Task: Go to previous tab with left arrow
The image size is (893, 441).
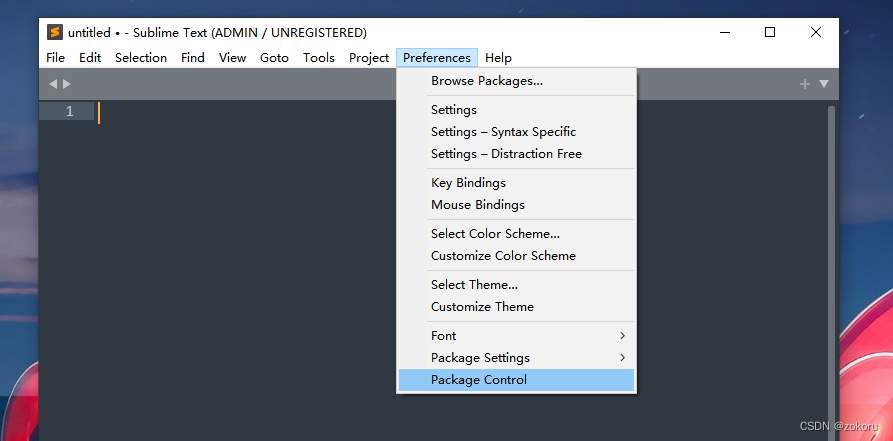Action: tap(53, 84)
